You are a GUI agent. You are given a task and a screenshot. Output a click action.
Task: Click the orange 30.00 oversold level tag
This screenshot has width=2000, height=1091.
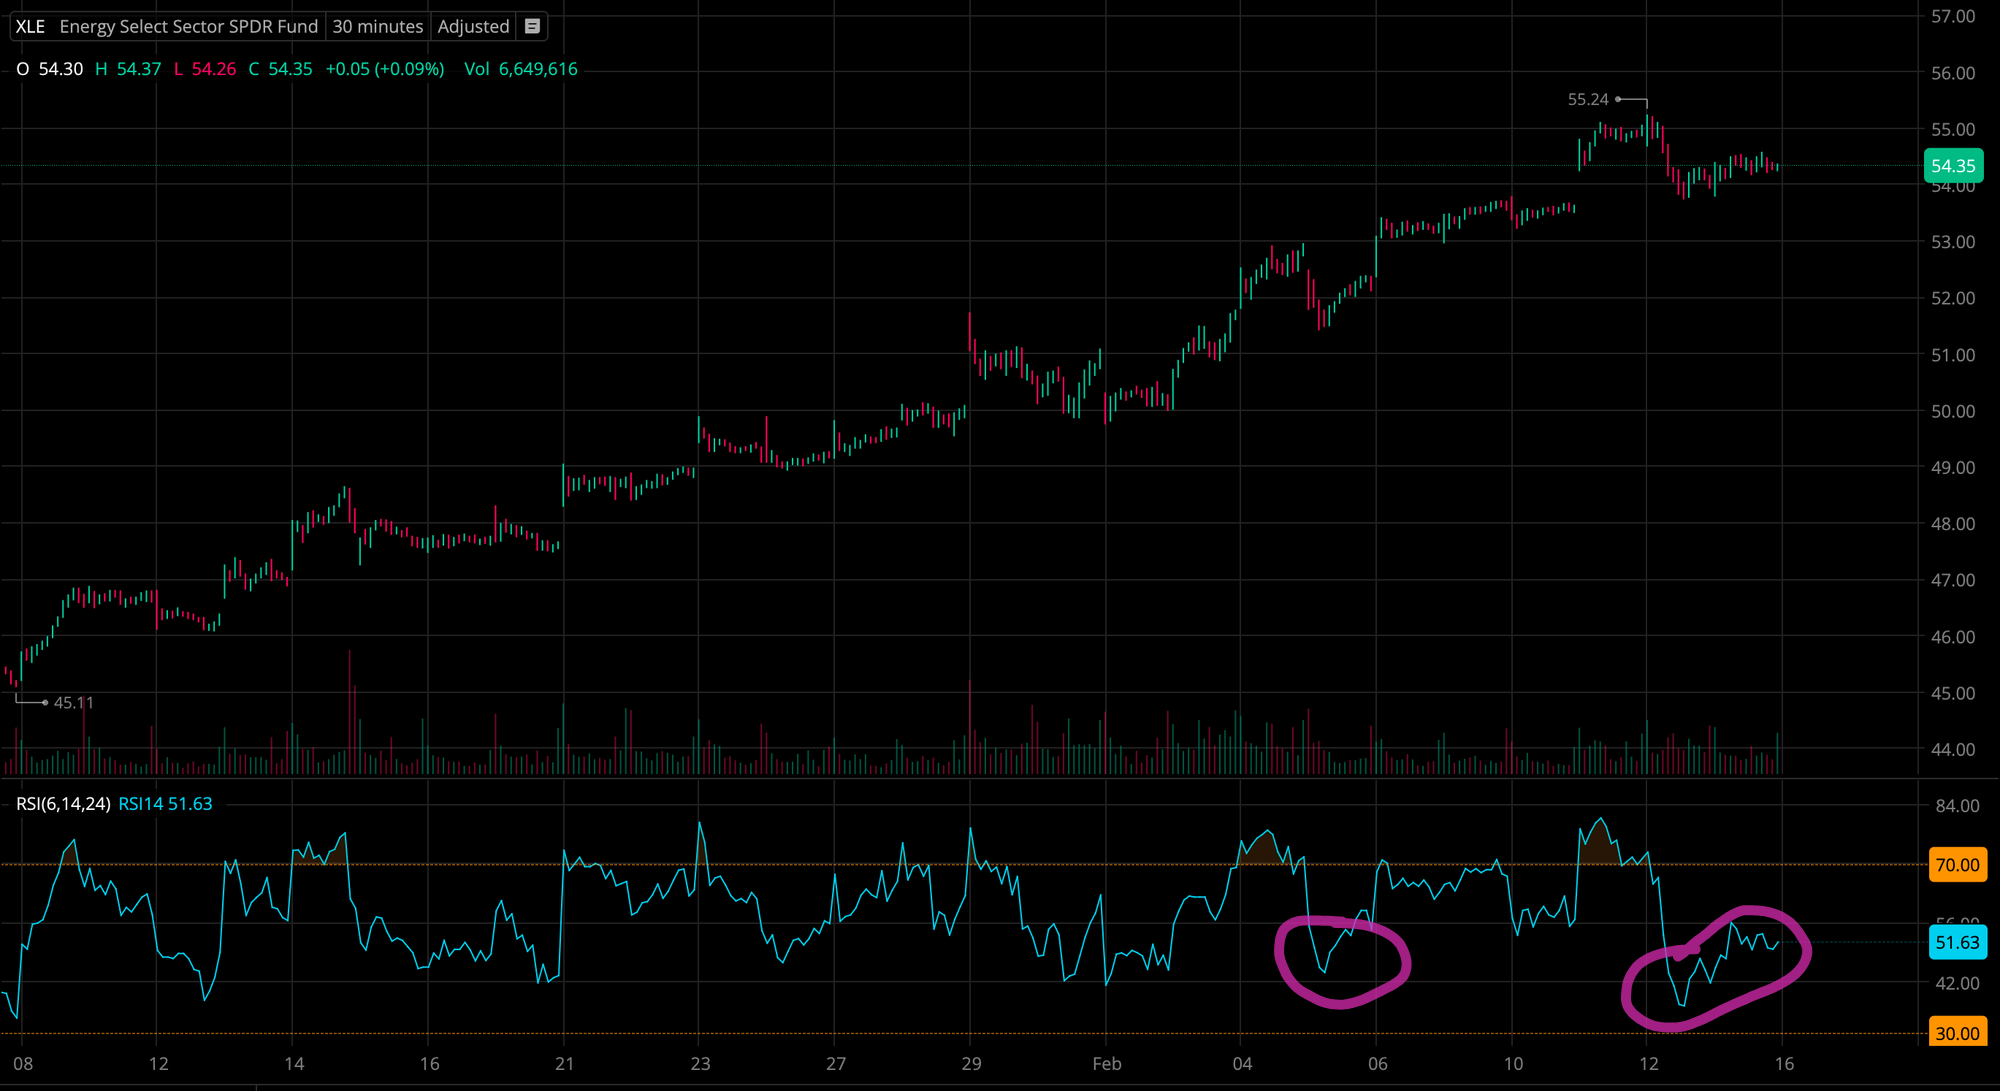coord(1956,1033)
